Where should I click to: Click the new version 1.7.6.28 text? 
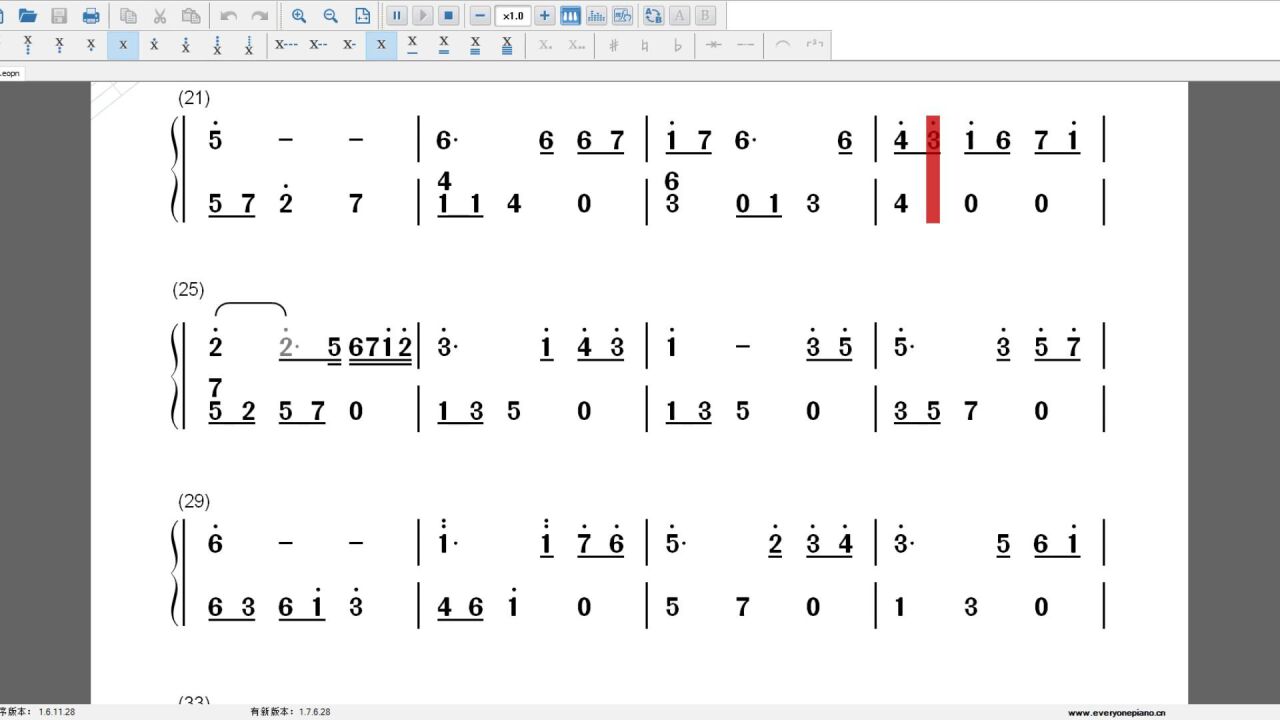(290, 712)
